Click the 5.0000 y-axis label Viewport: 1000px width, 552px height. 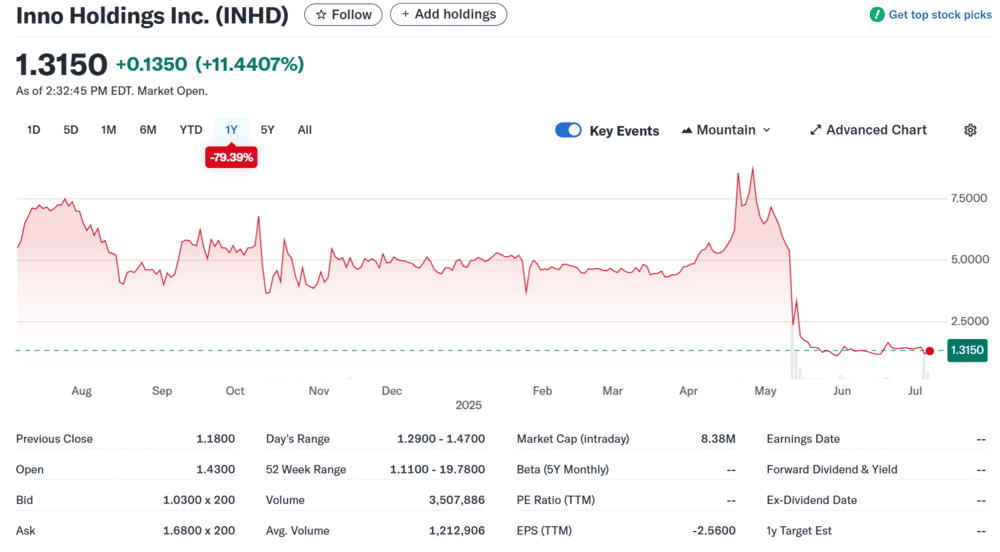[969, 260]
